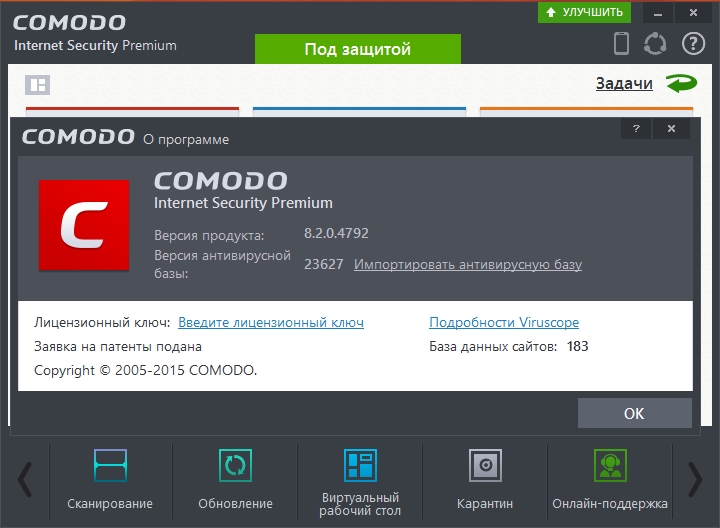Click the red Comodo logo in About dialog
Image resolution: width=720 pixels, height=528 pixels.
pos(84,225)
